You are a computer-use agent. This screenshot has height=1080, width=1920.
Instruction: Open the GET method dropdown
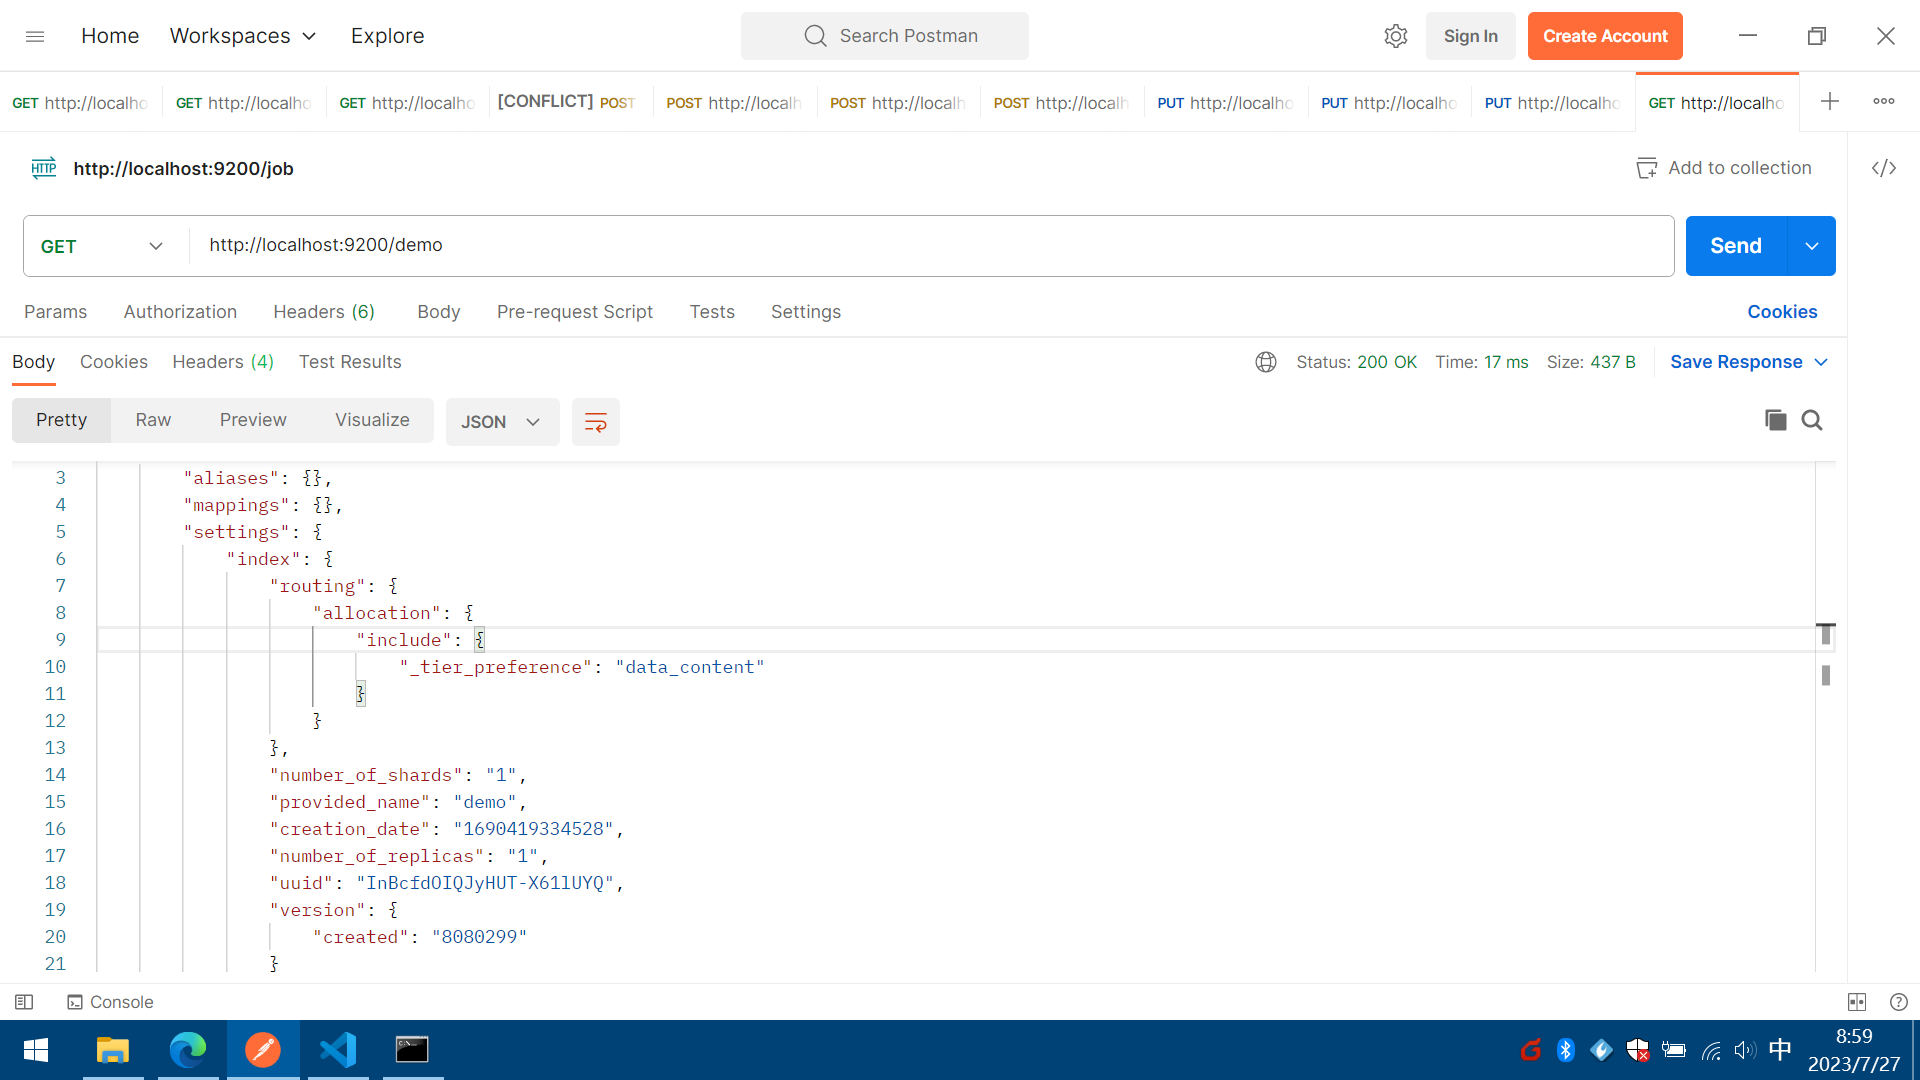[102, 246]
